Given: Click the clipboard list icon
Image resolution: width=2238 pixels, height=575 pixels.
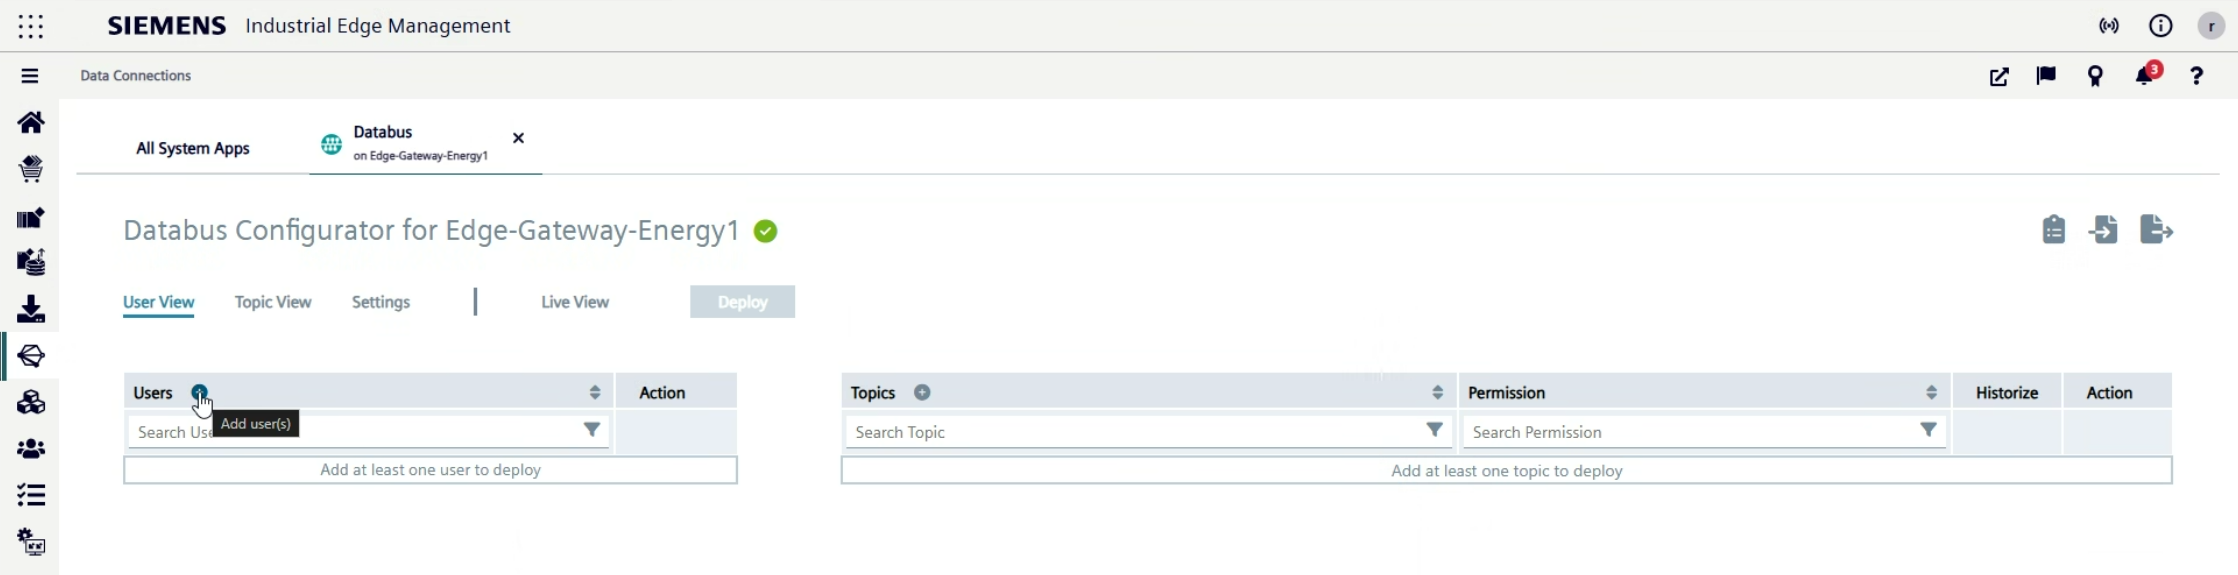Looking at the screenshot, I should coord(2053,230).
